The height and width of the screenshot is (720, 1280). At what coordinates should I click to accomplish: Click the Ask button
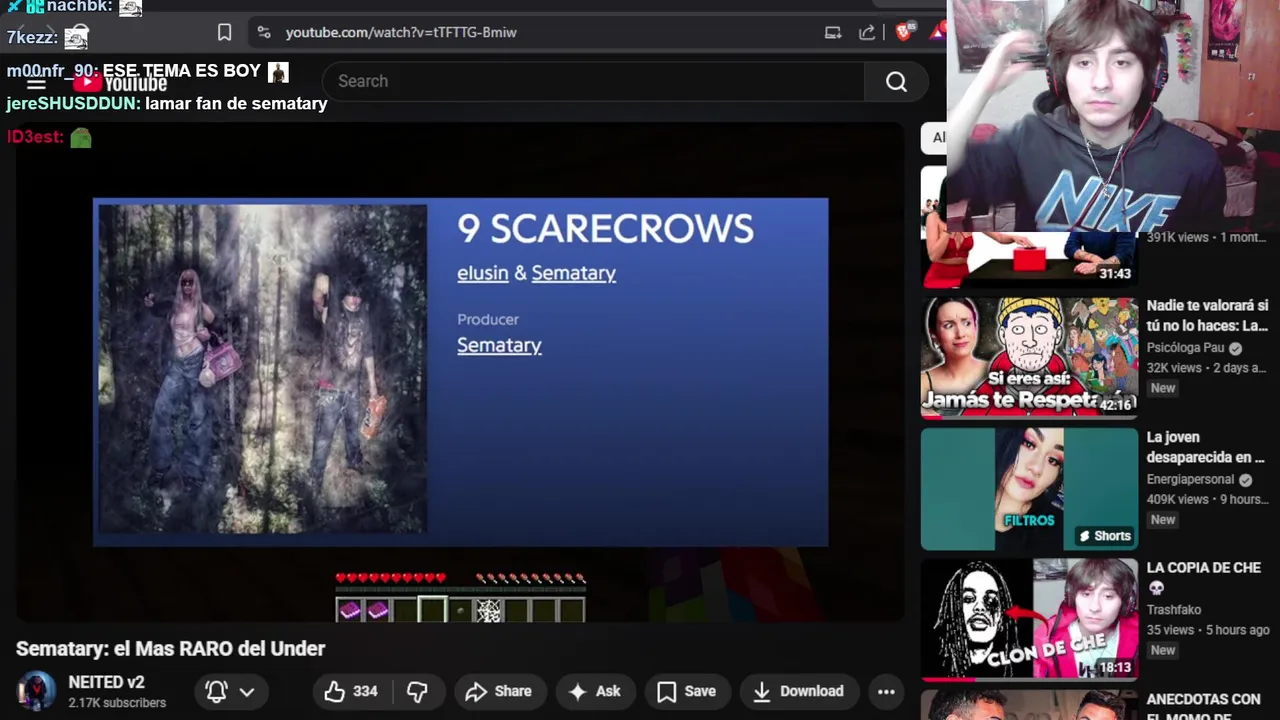[x=594, y=691]
